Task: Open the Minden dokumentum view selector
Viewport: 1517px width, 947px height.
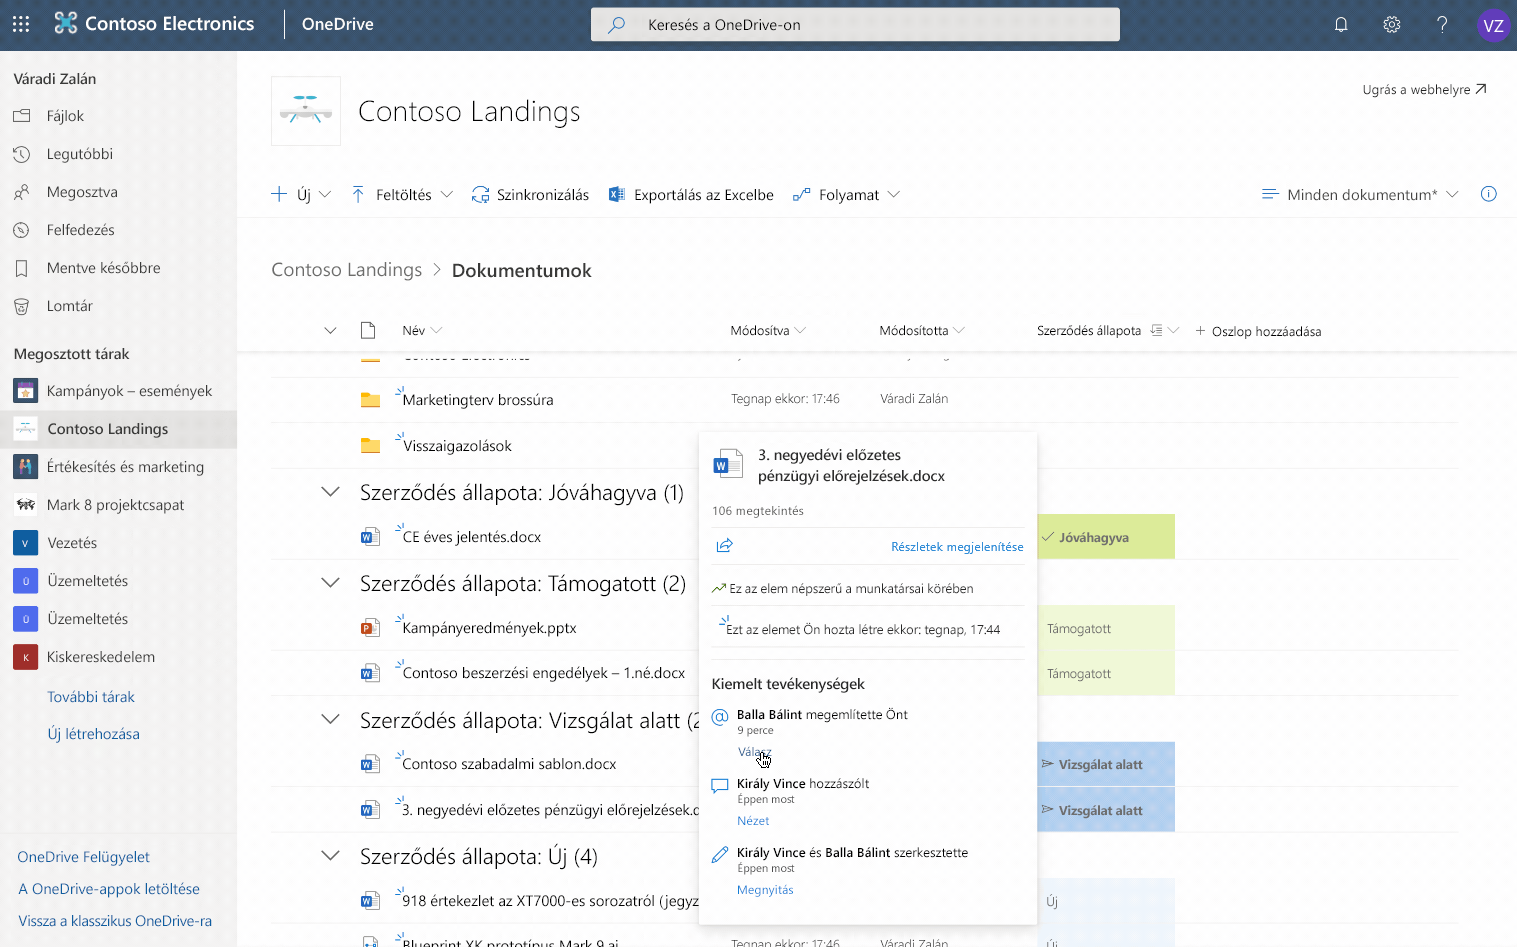Action: pos(1360,195)
